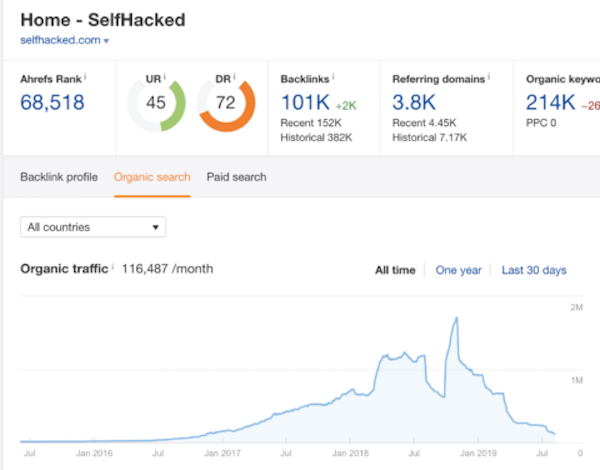
Task: Click the UR info icon
Action: pos(165,76)
